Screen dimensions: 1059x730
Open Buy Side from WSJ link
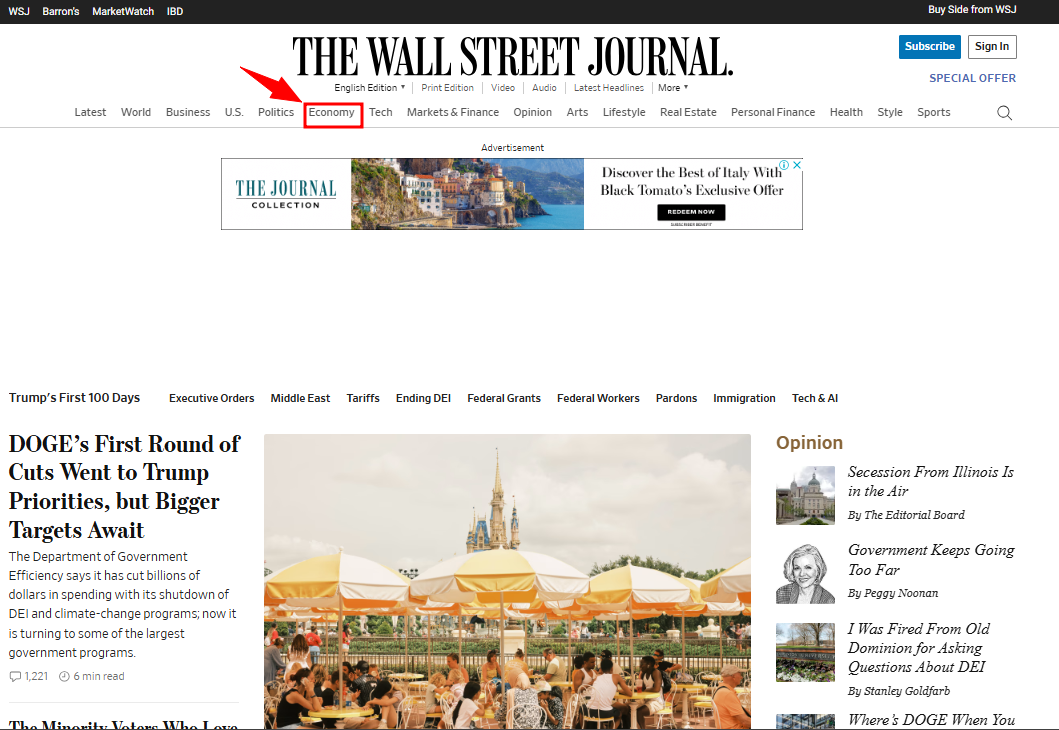(972, 10)
